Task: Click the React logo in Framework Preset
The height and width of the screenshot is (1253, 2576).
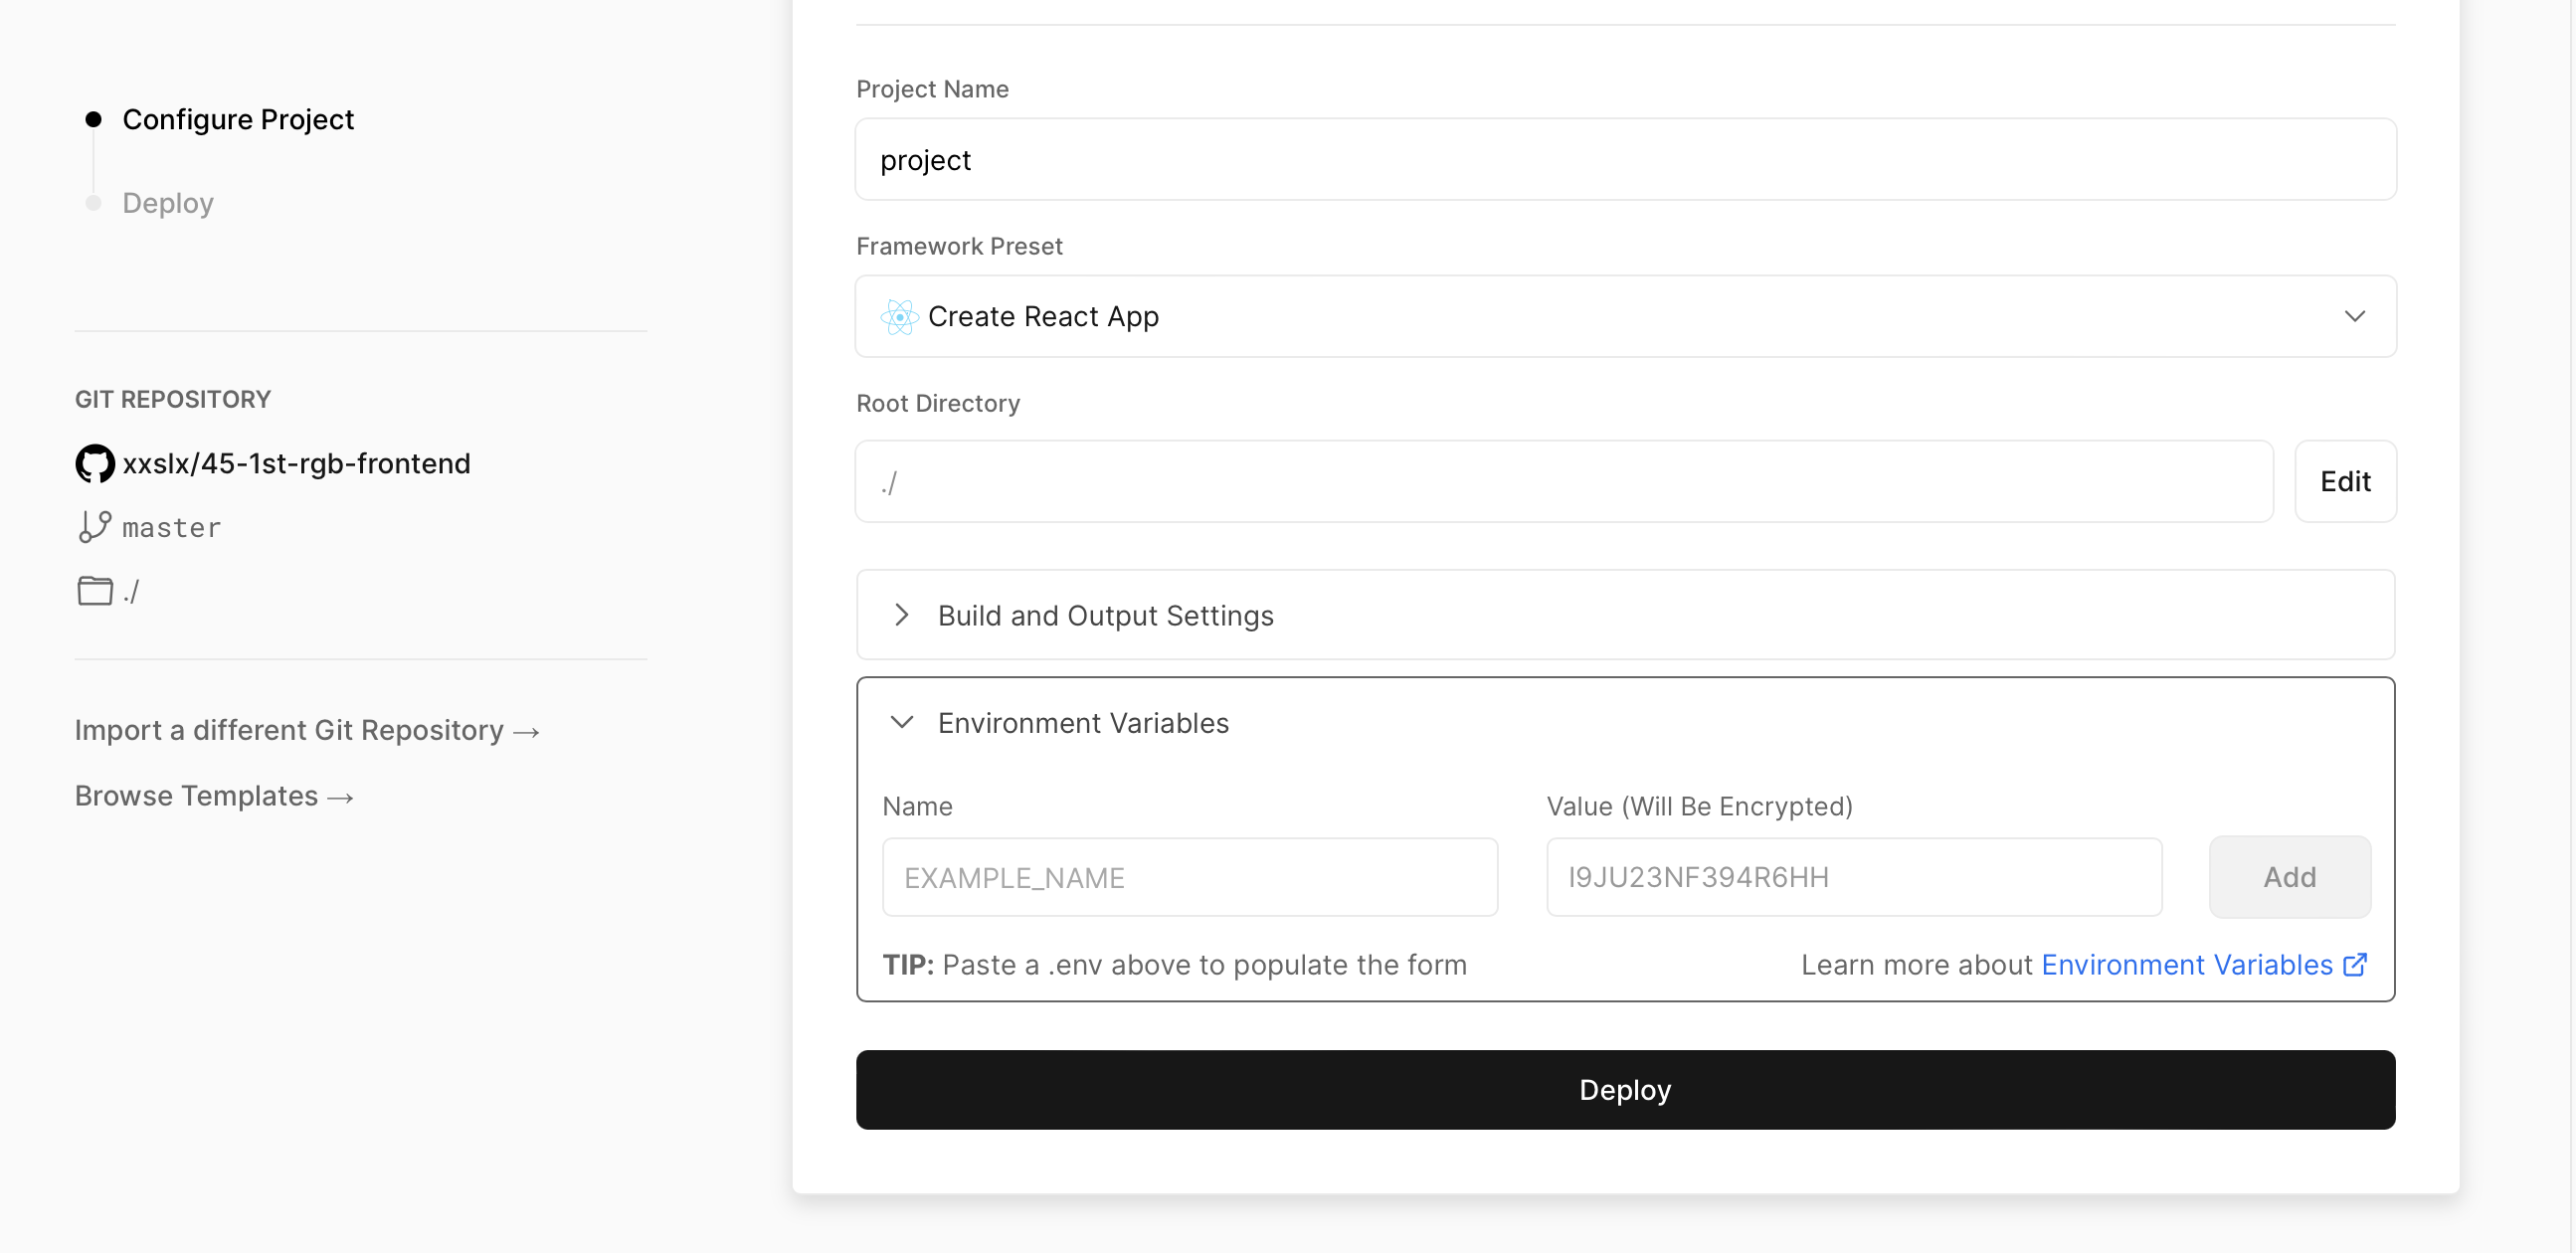Action: pyautogui.click(x=899, y=317)
